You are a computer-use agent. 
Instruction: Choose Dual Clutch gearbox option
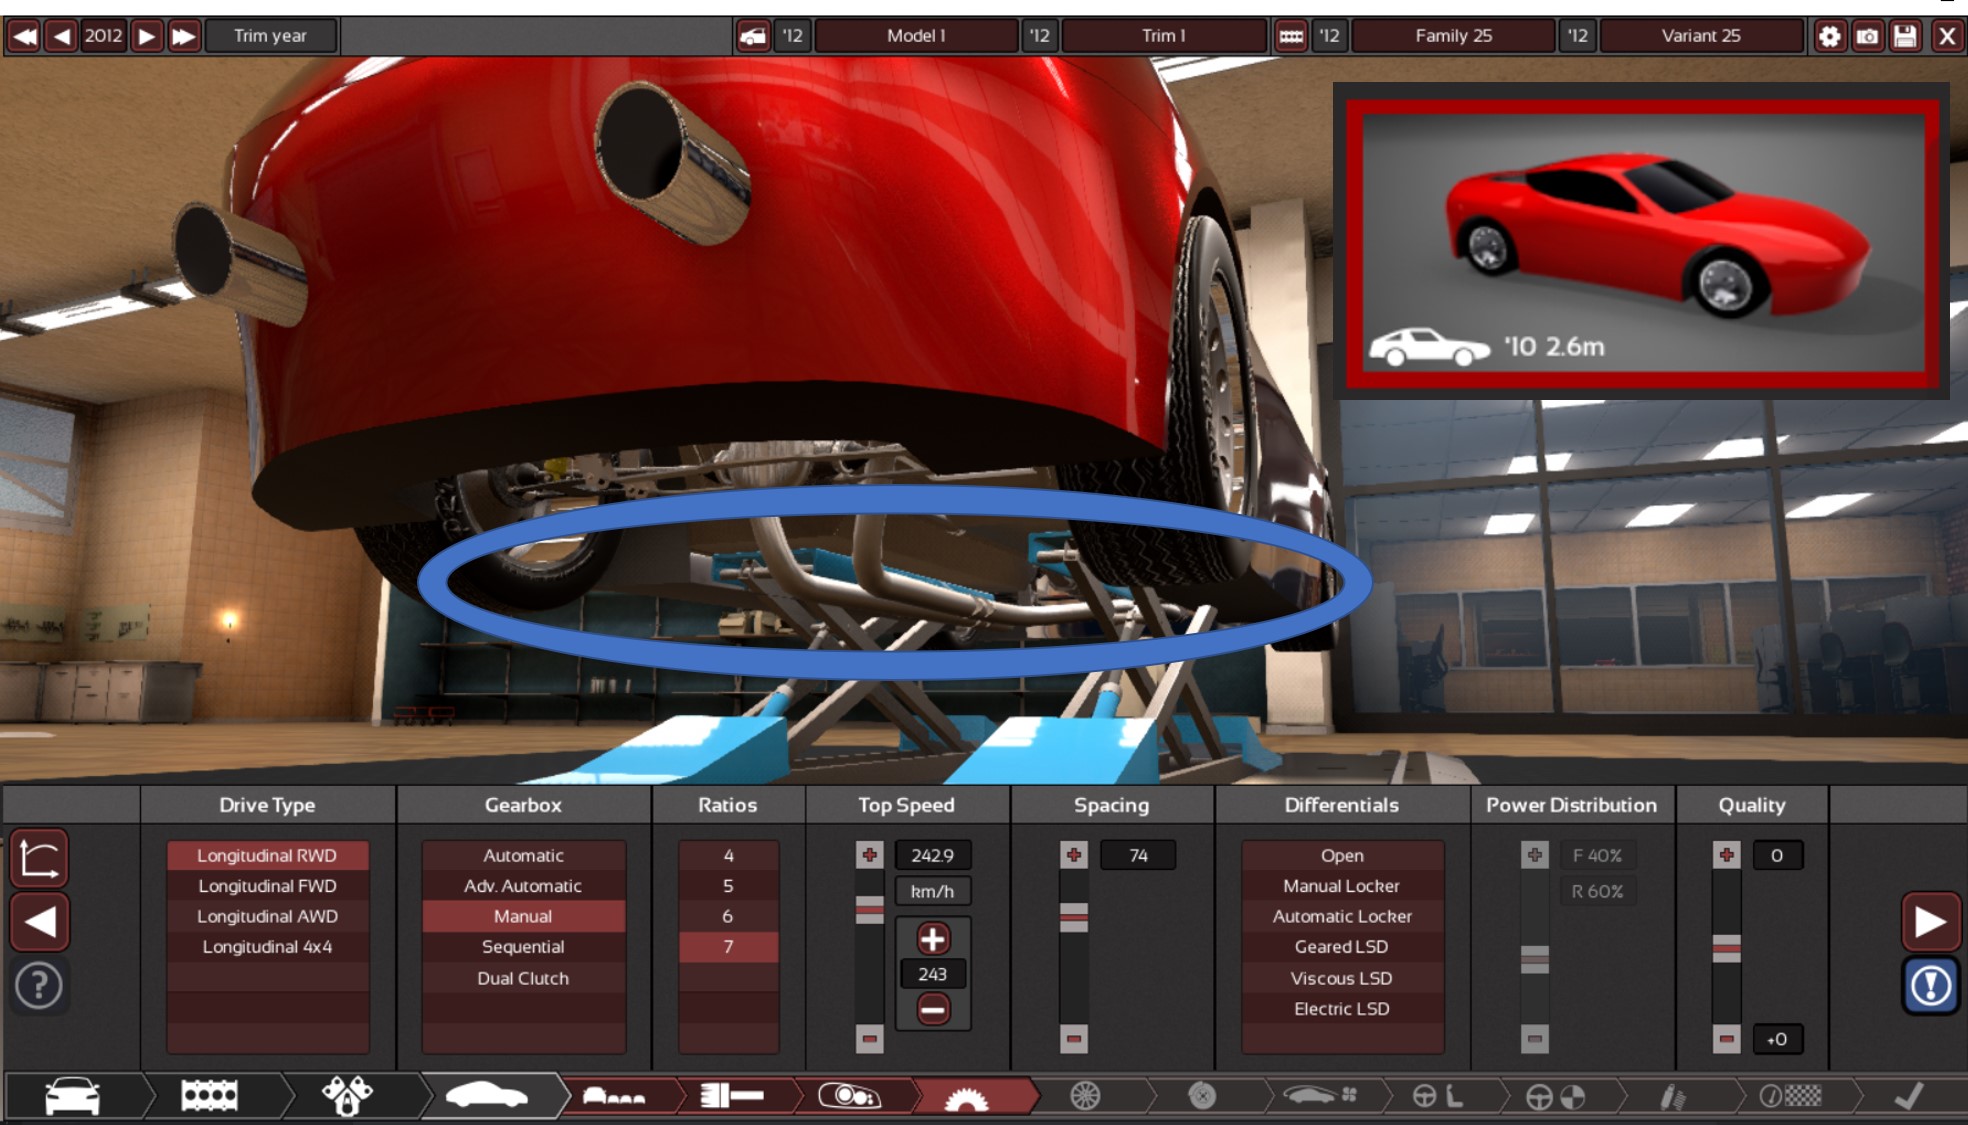click(523, 978)
